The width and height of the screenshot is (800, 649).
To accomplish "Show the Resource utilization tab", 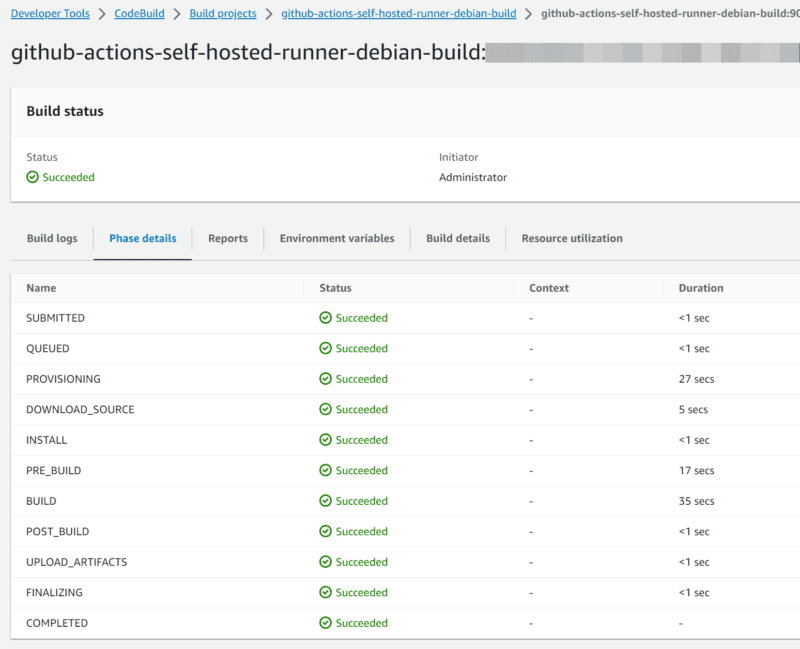I will pos(572,238).
